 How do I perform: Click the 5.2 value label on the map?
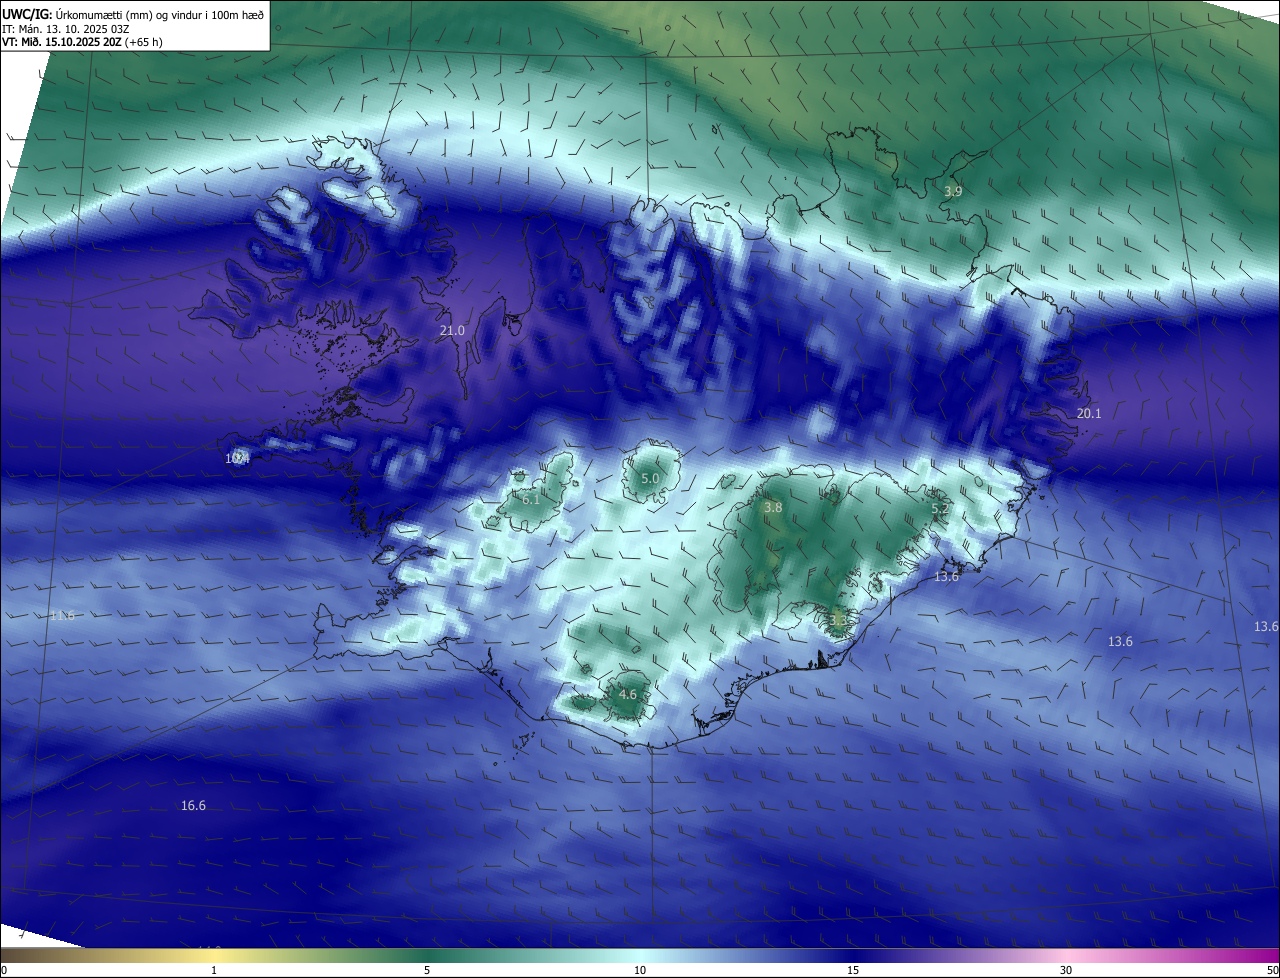click(940, 509)
